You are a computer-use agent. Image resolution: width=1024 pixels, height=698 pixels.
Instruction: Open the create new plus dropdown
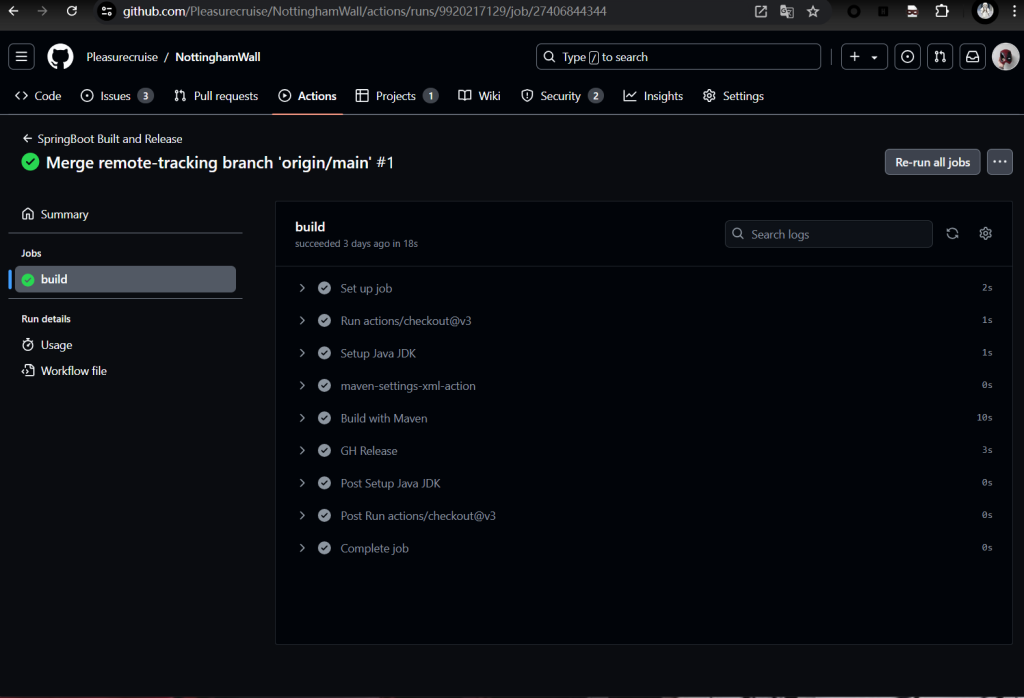(x=864, y=57)
